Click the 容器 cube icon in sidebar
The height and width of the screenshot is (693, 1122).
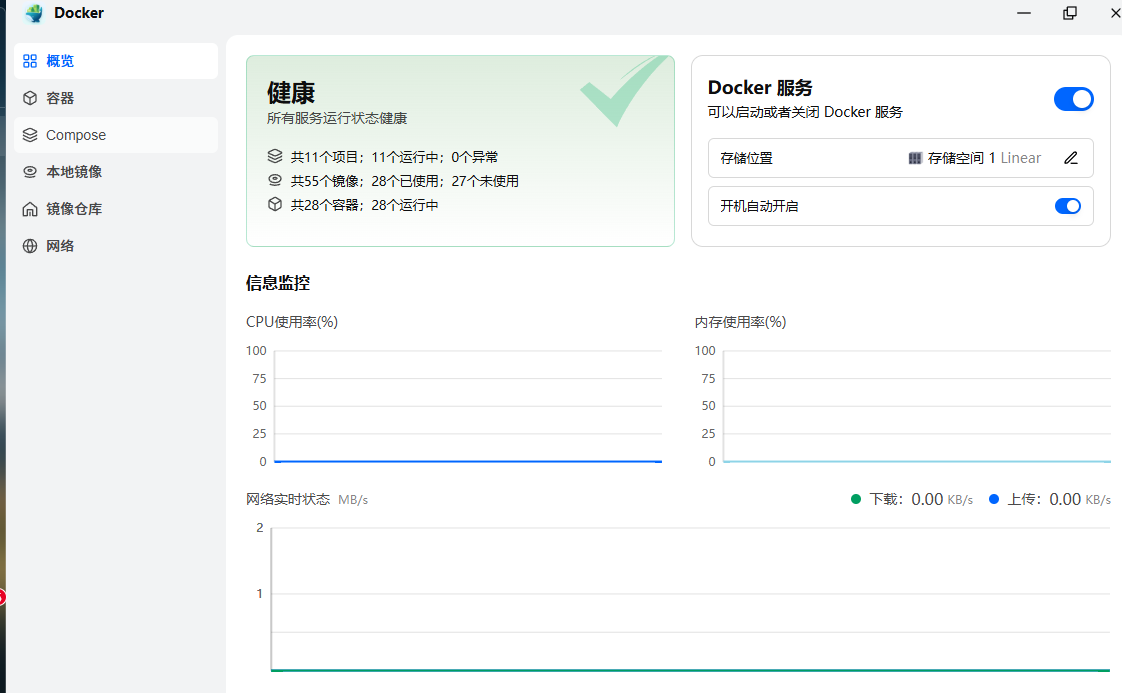(30, 98)
